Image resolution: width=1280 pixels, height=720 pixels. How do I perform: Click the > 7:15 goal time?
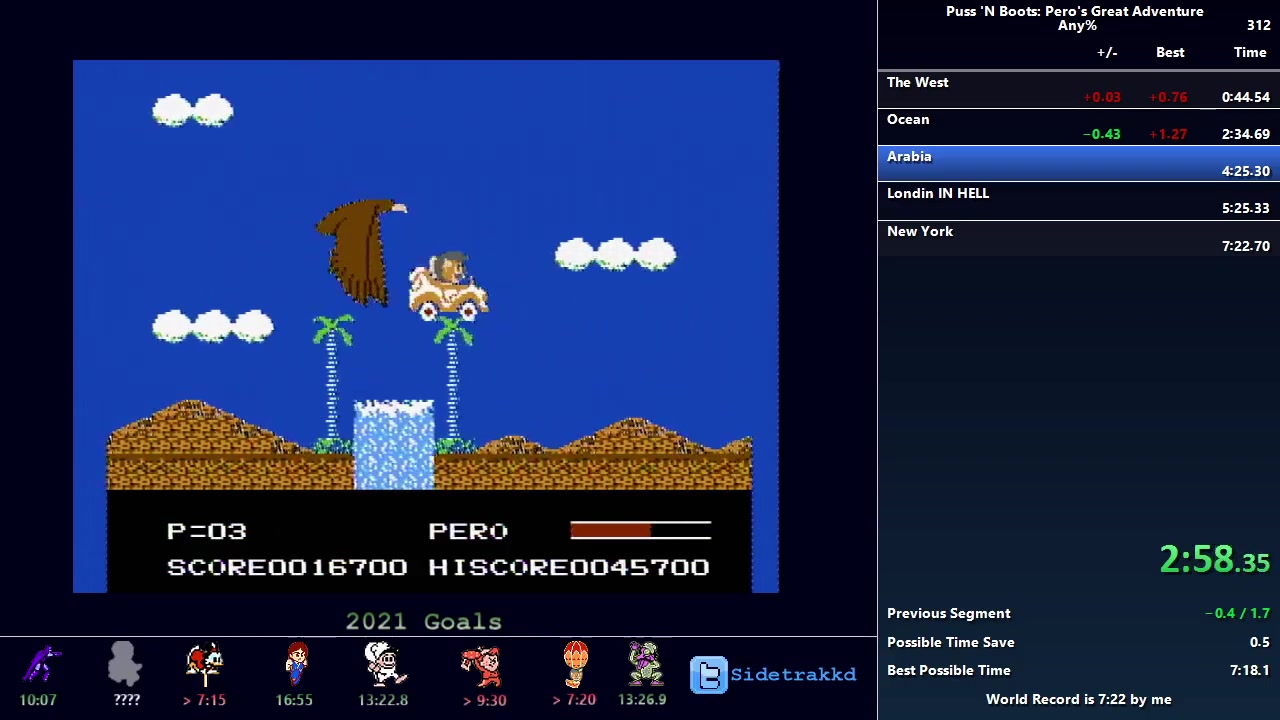pyautogui.click(x=204, y=700)
